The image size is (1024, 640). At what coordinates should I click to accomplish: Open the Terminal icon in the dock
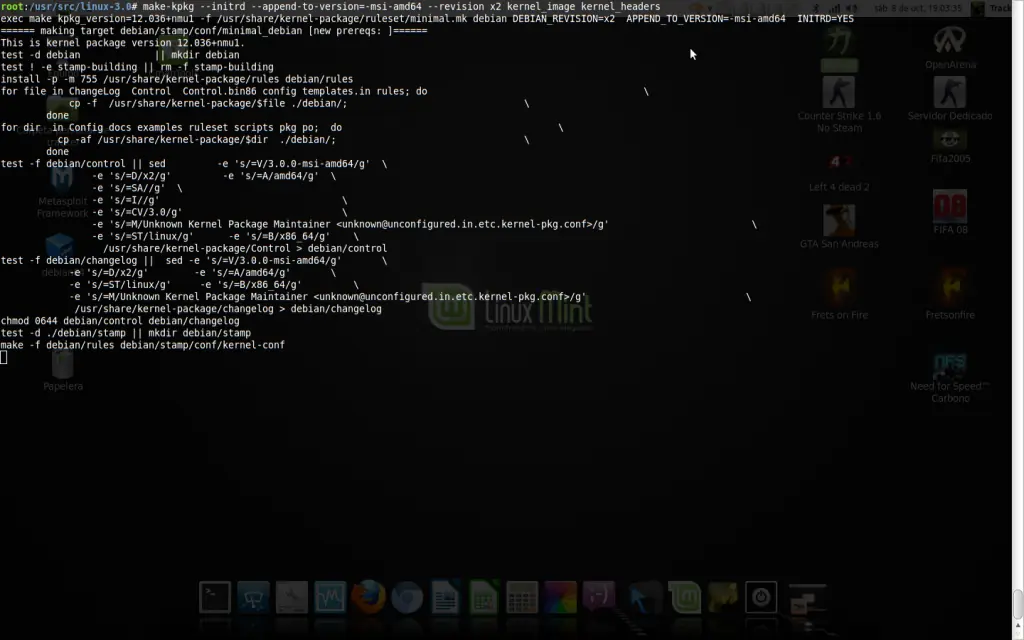coord(215,597)
